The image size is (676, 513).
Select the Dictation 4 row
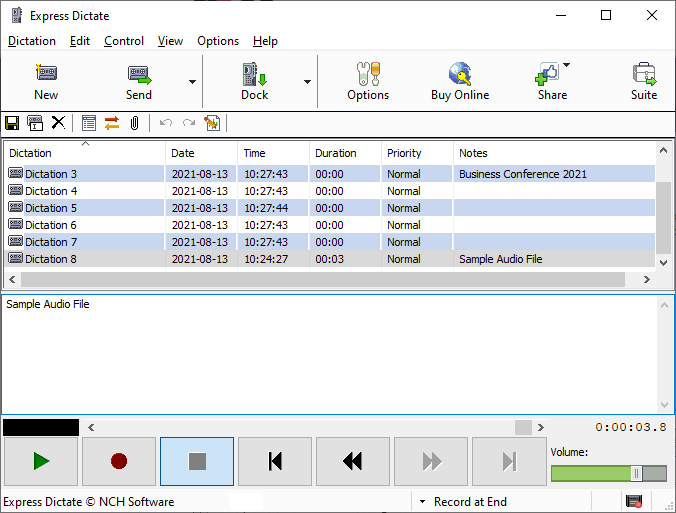point(330,191)
